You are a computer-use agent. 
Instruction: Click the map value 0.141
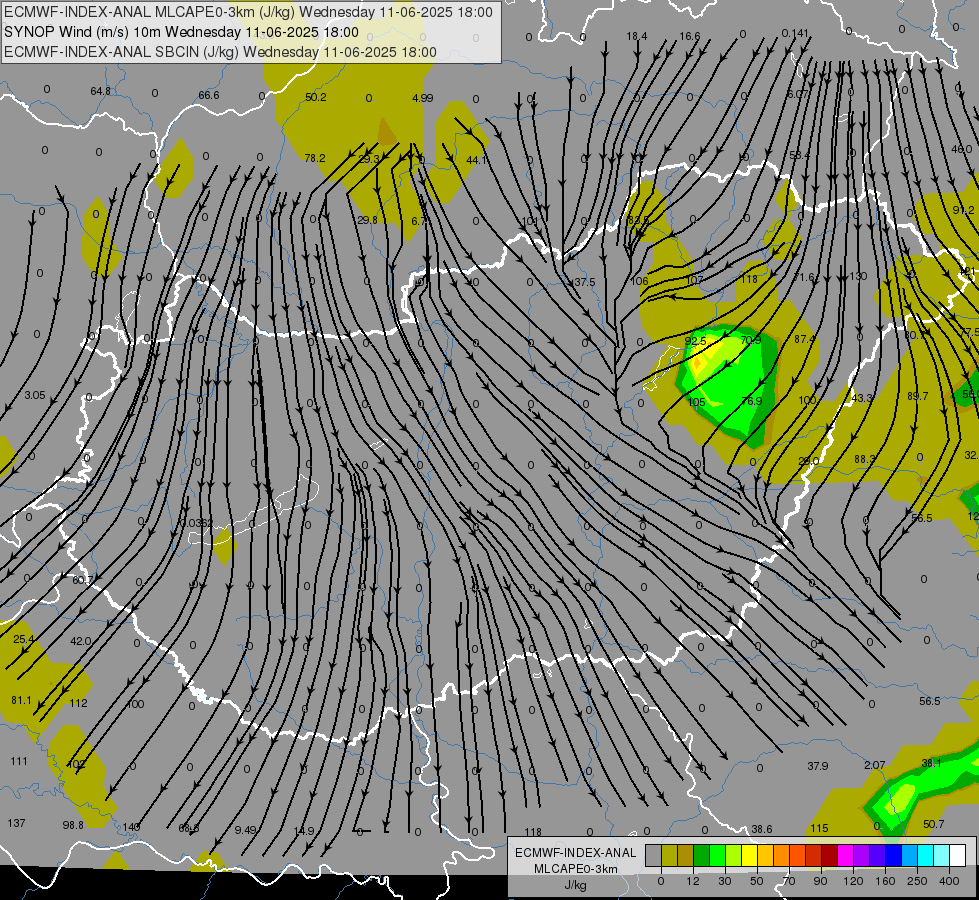[795, 33]
